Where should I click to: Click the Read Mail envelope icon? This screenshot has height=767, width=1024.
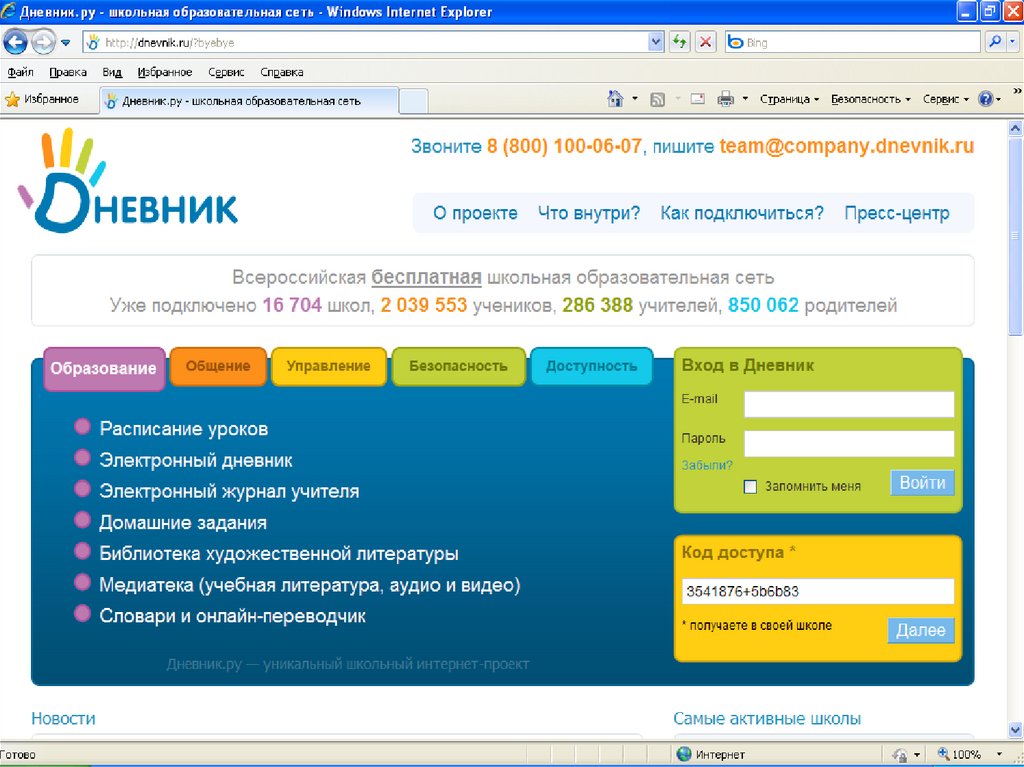[697, 99]
